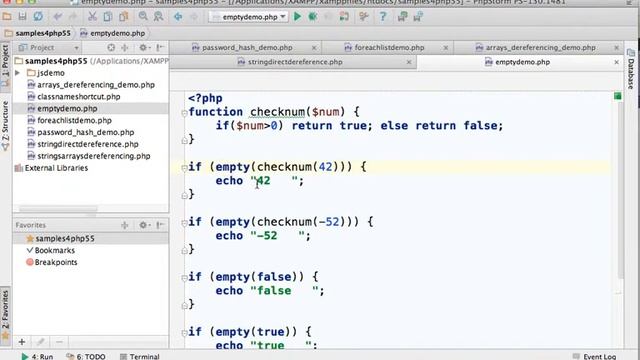Screen dimensions: 640x360
Task: Click the Paste icon in toolbar
Action: (123, 17)
